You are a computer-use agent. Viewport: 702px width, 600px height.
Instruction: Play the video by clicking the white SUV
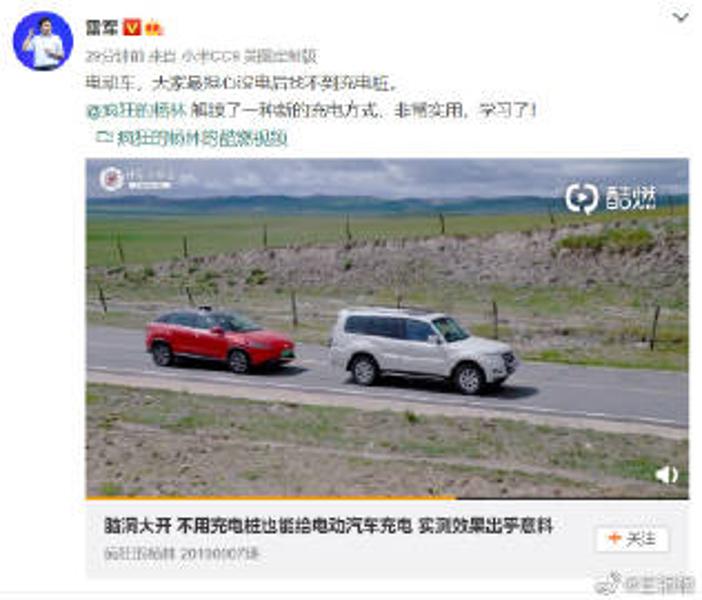point(423,350)
